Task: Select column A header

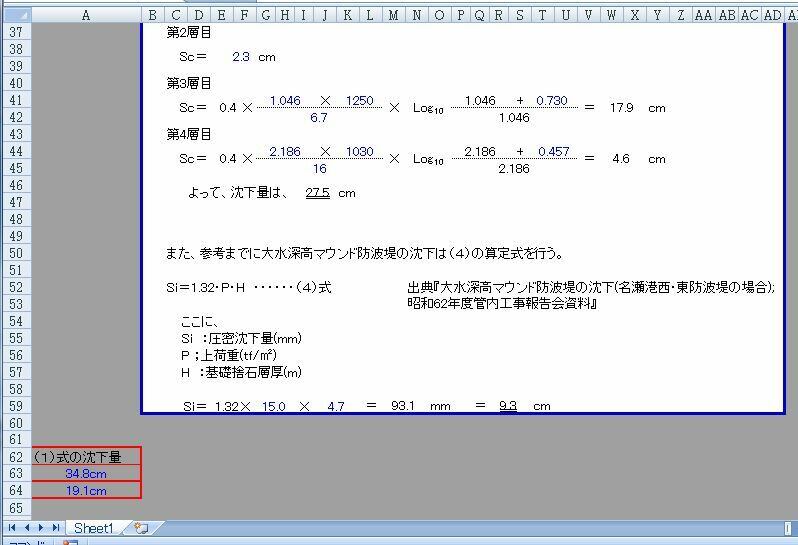Action: pos(86,15)
